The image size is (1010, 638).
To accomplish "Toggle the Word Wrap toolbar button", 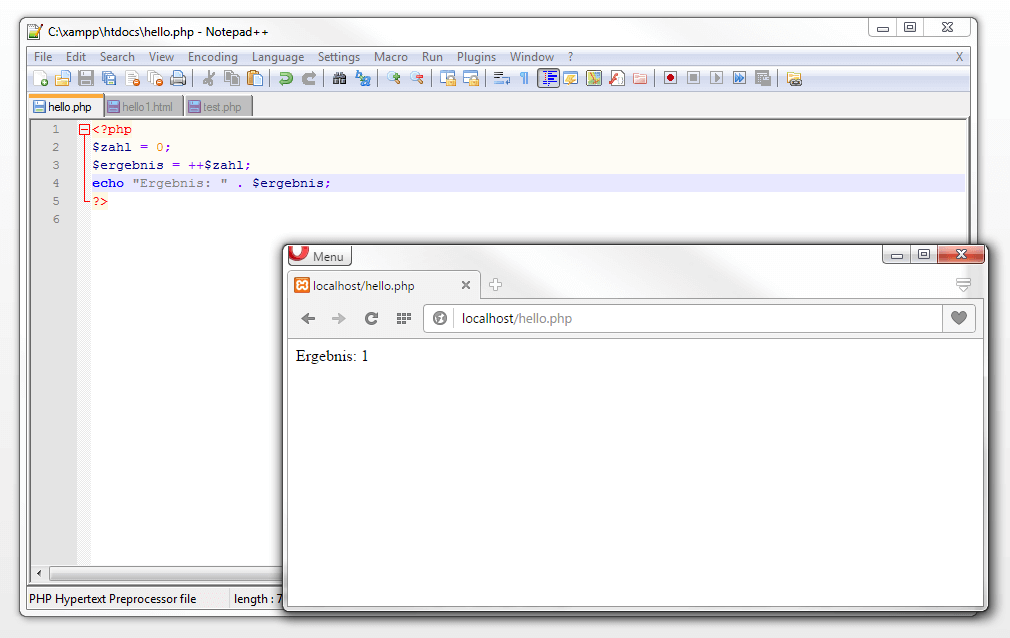I will click(502, 78).
